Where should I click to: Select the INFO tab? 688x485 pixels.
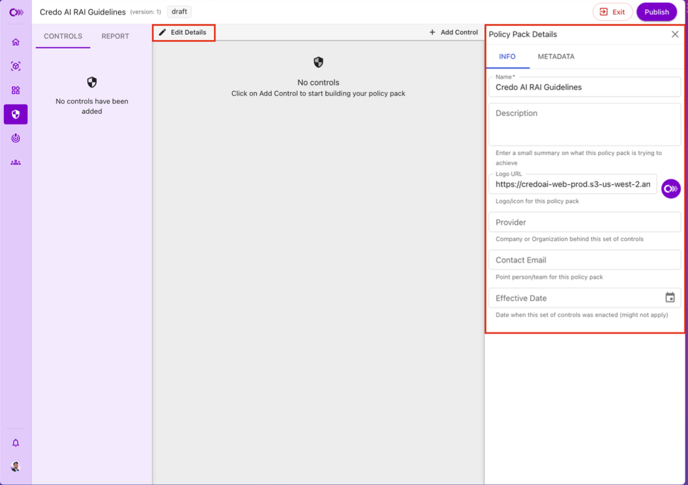click(507, 57)
